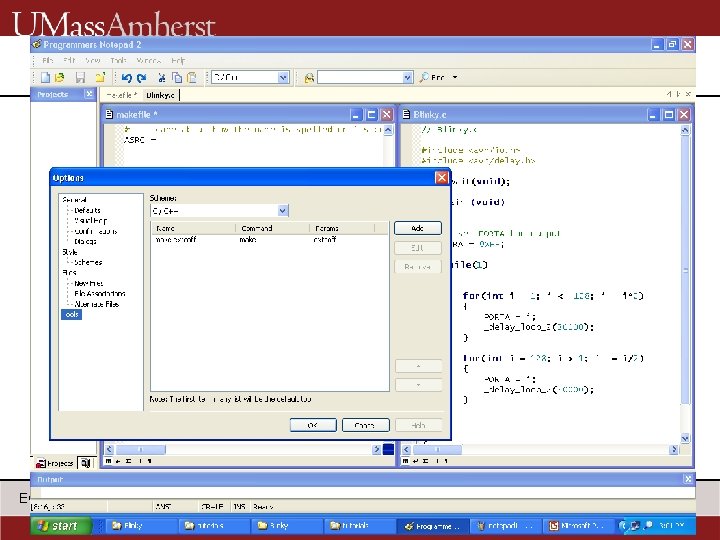Viewport: 720px width, 540px height.
Task: Click the Copy toolbar icon
Action: click(x=177, y=78)
